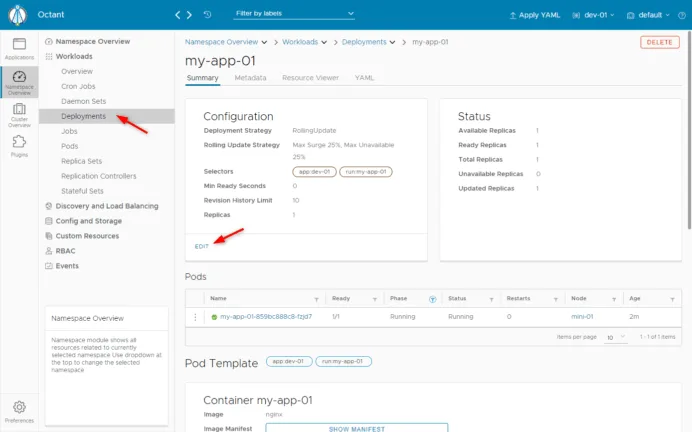Image resolution: width=692 pixels, height=432 pixels.
Task: Click EDIT in the Configuration card
Action: 202,247
